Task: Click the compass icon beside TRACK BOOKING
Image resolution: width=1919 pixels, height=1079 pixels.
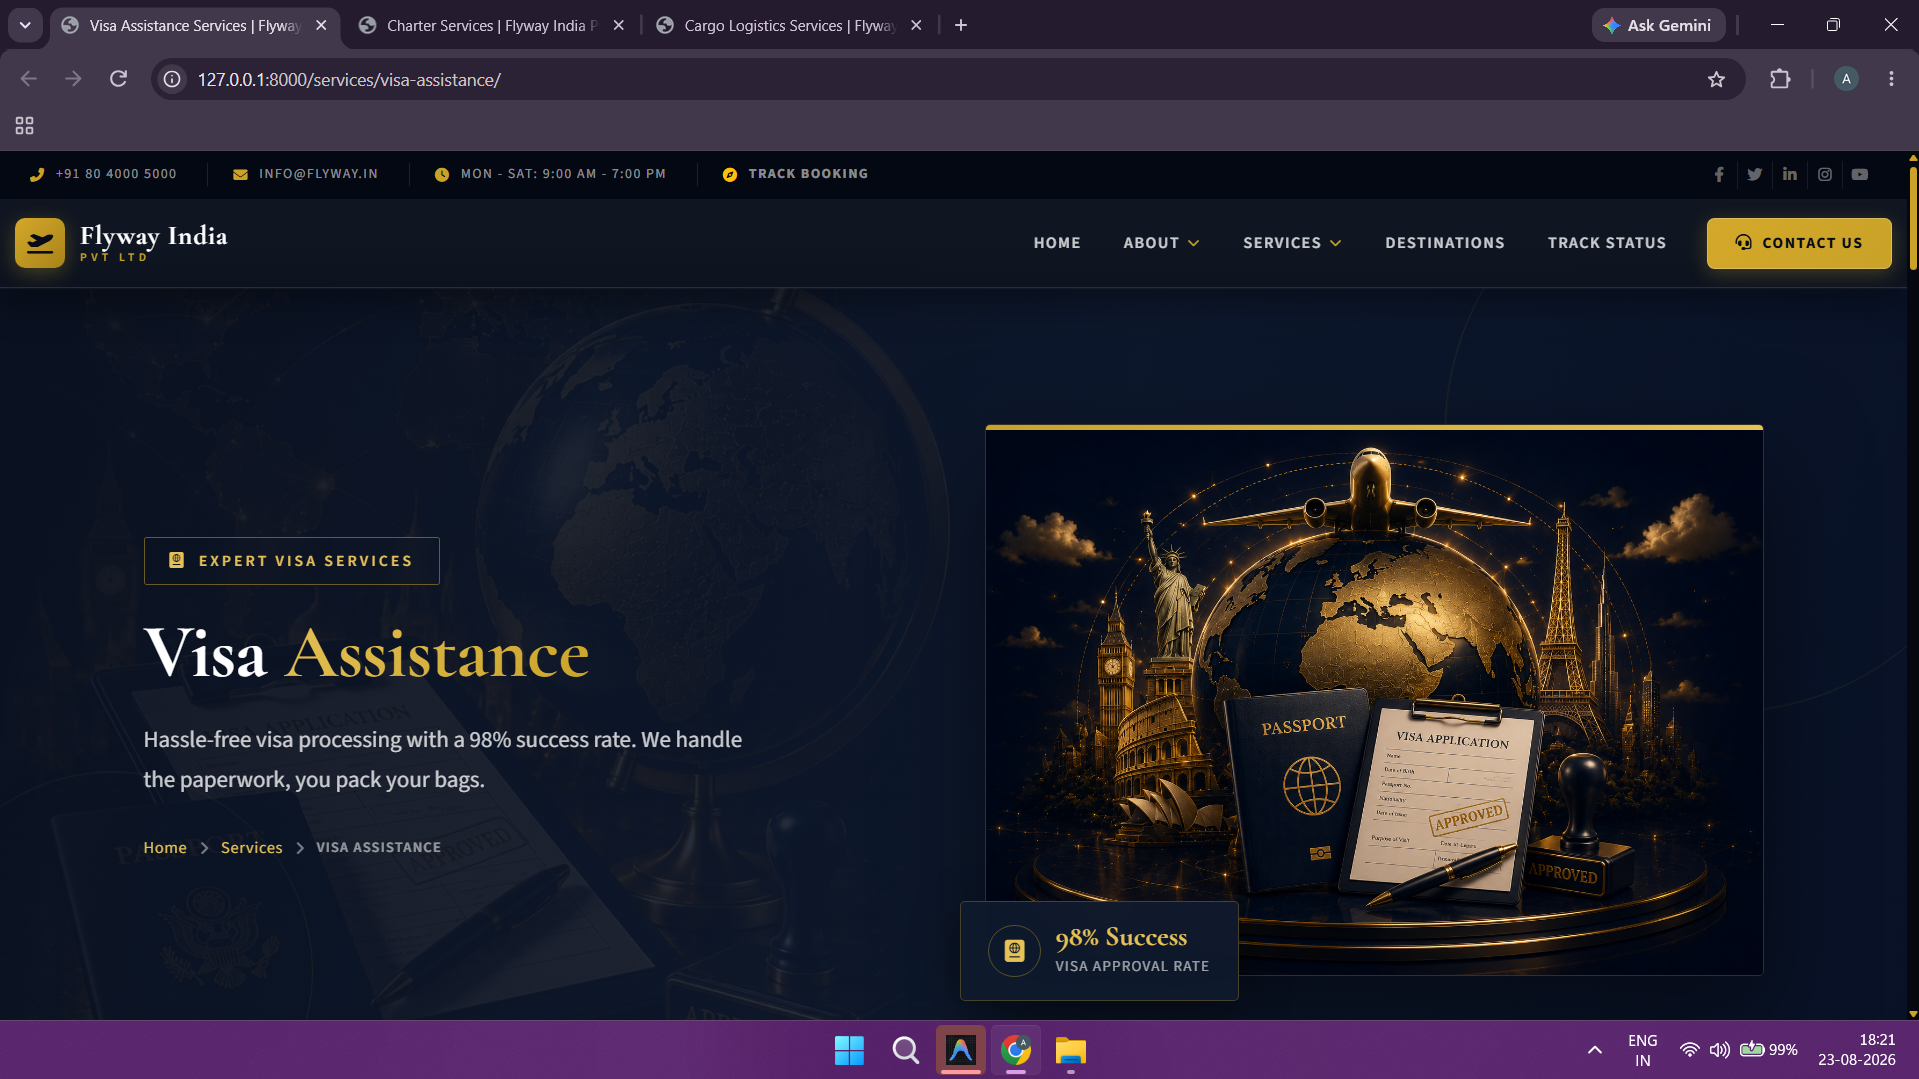Action: tap(730, 174)
